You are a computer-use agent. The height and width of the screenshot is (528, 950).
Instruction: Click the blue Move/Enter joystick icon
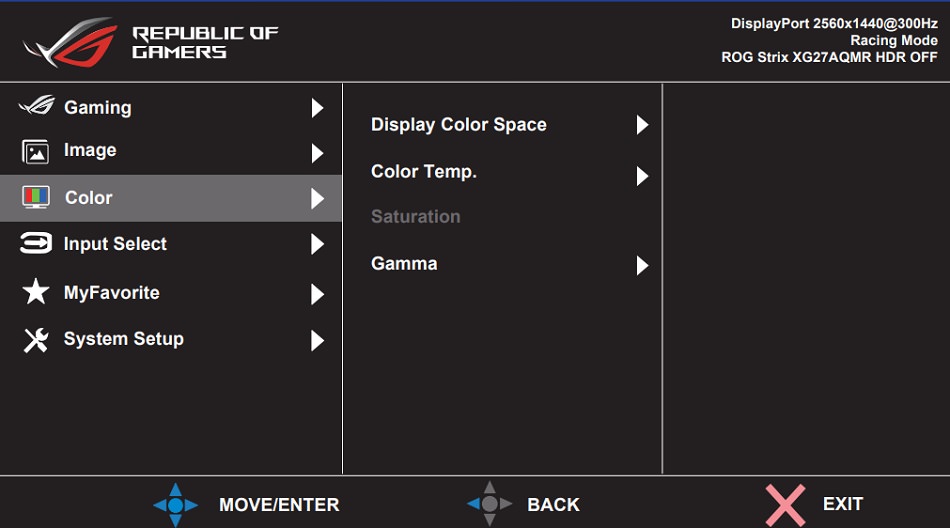point(175,505)
